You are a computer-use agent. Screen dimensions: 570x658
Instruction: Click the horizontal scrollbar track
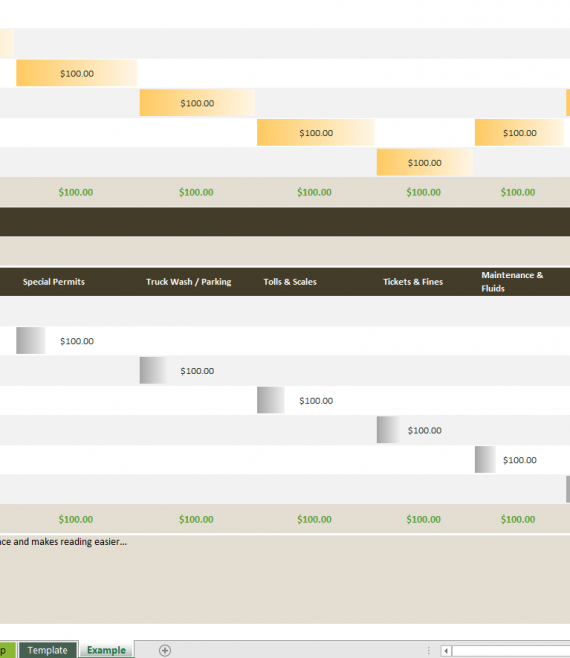[x=511, y=650]
